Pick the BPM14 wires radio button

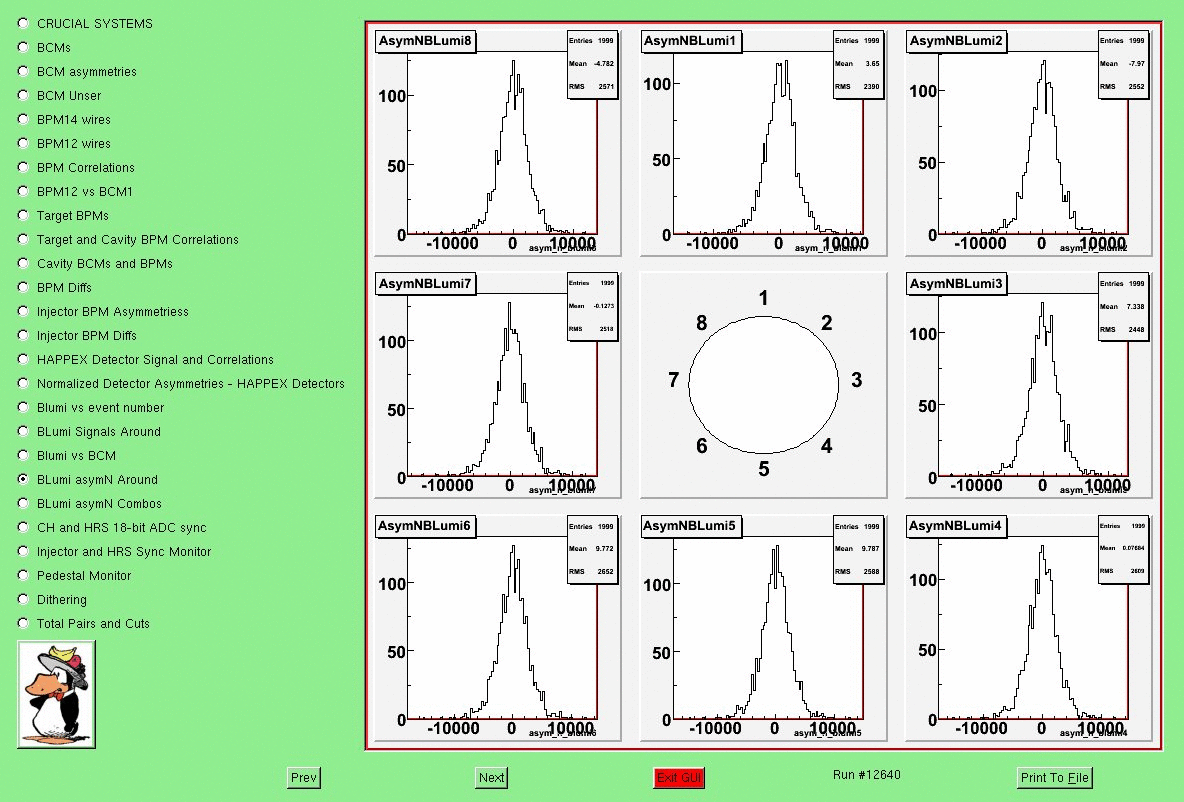click(x=23, y=119)
